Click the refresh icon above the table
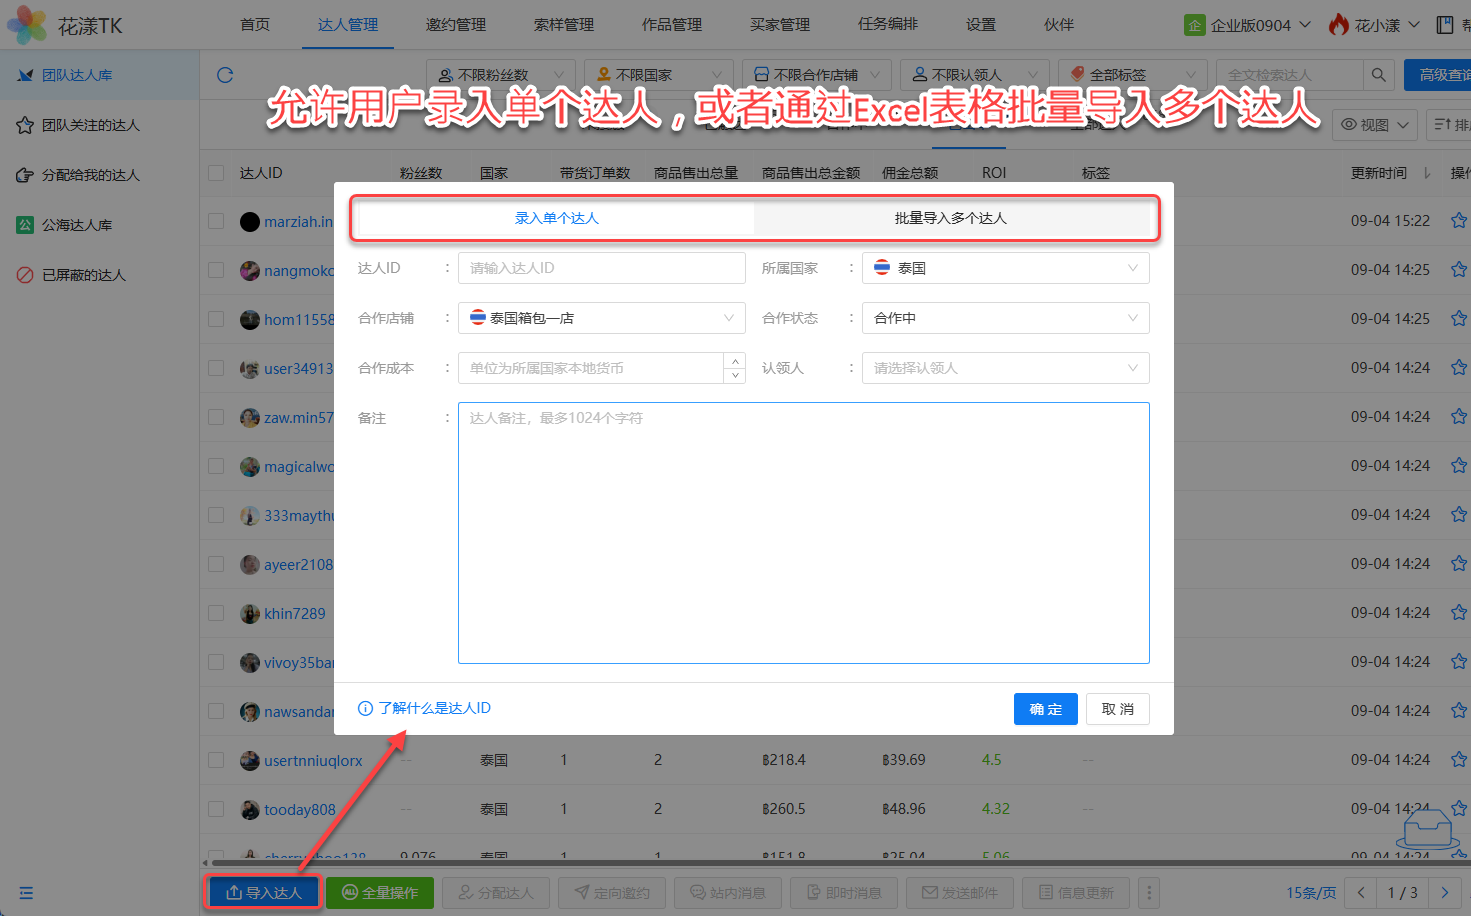Screen dimensions: 1471x916 coord(225,75)
